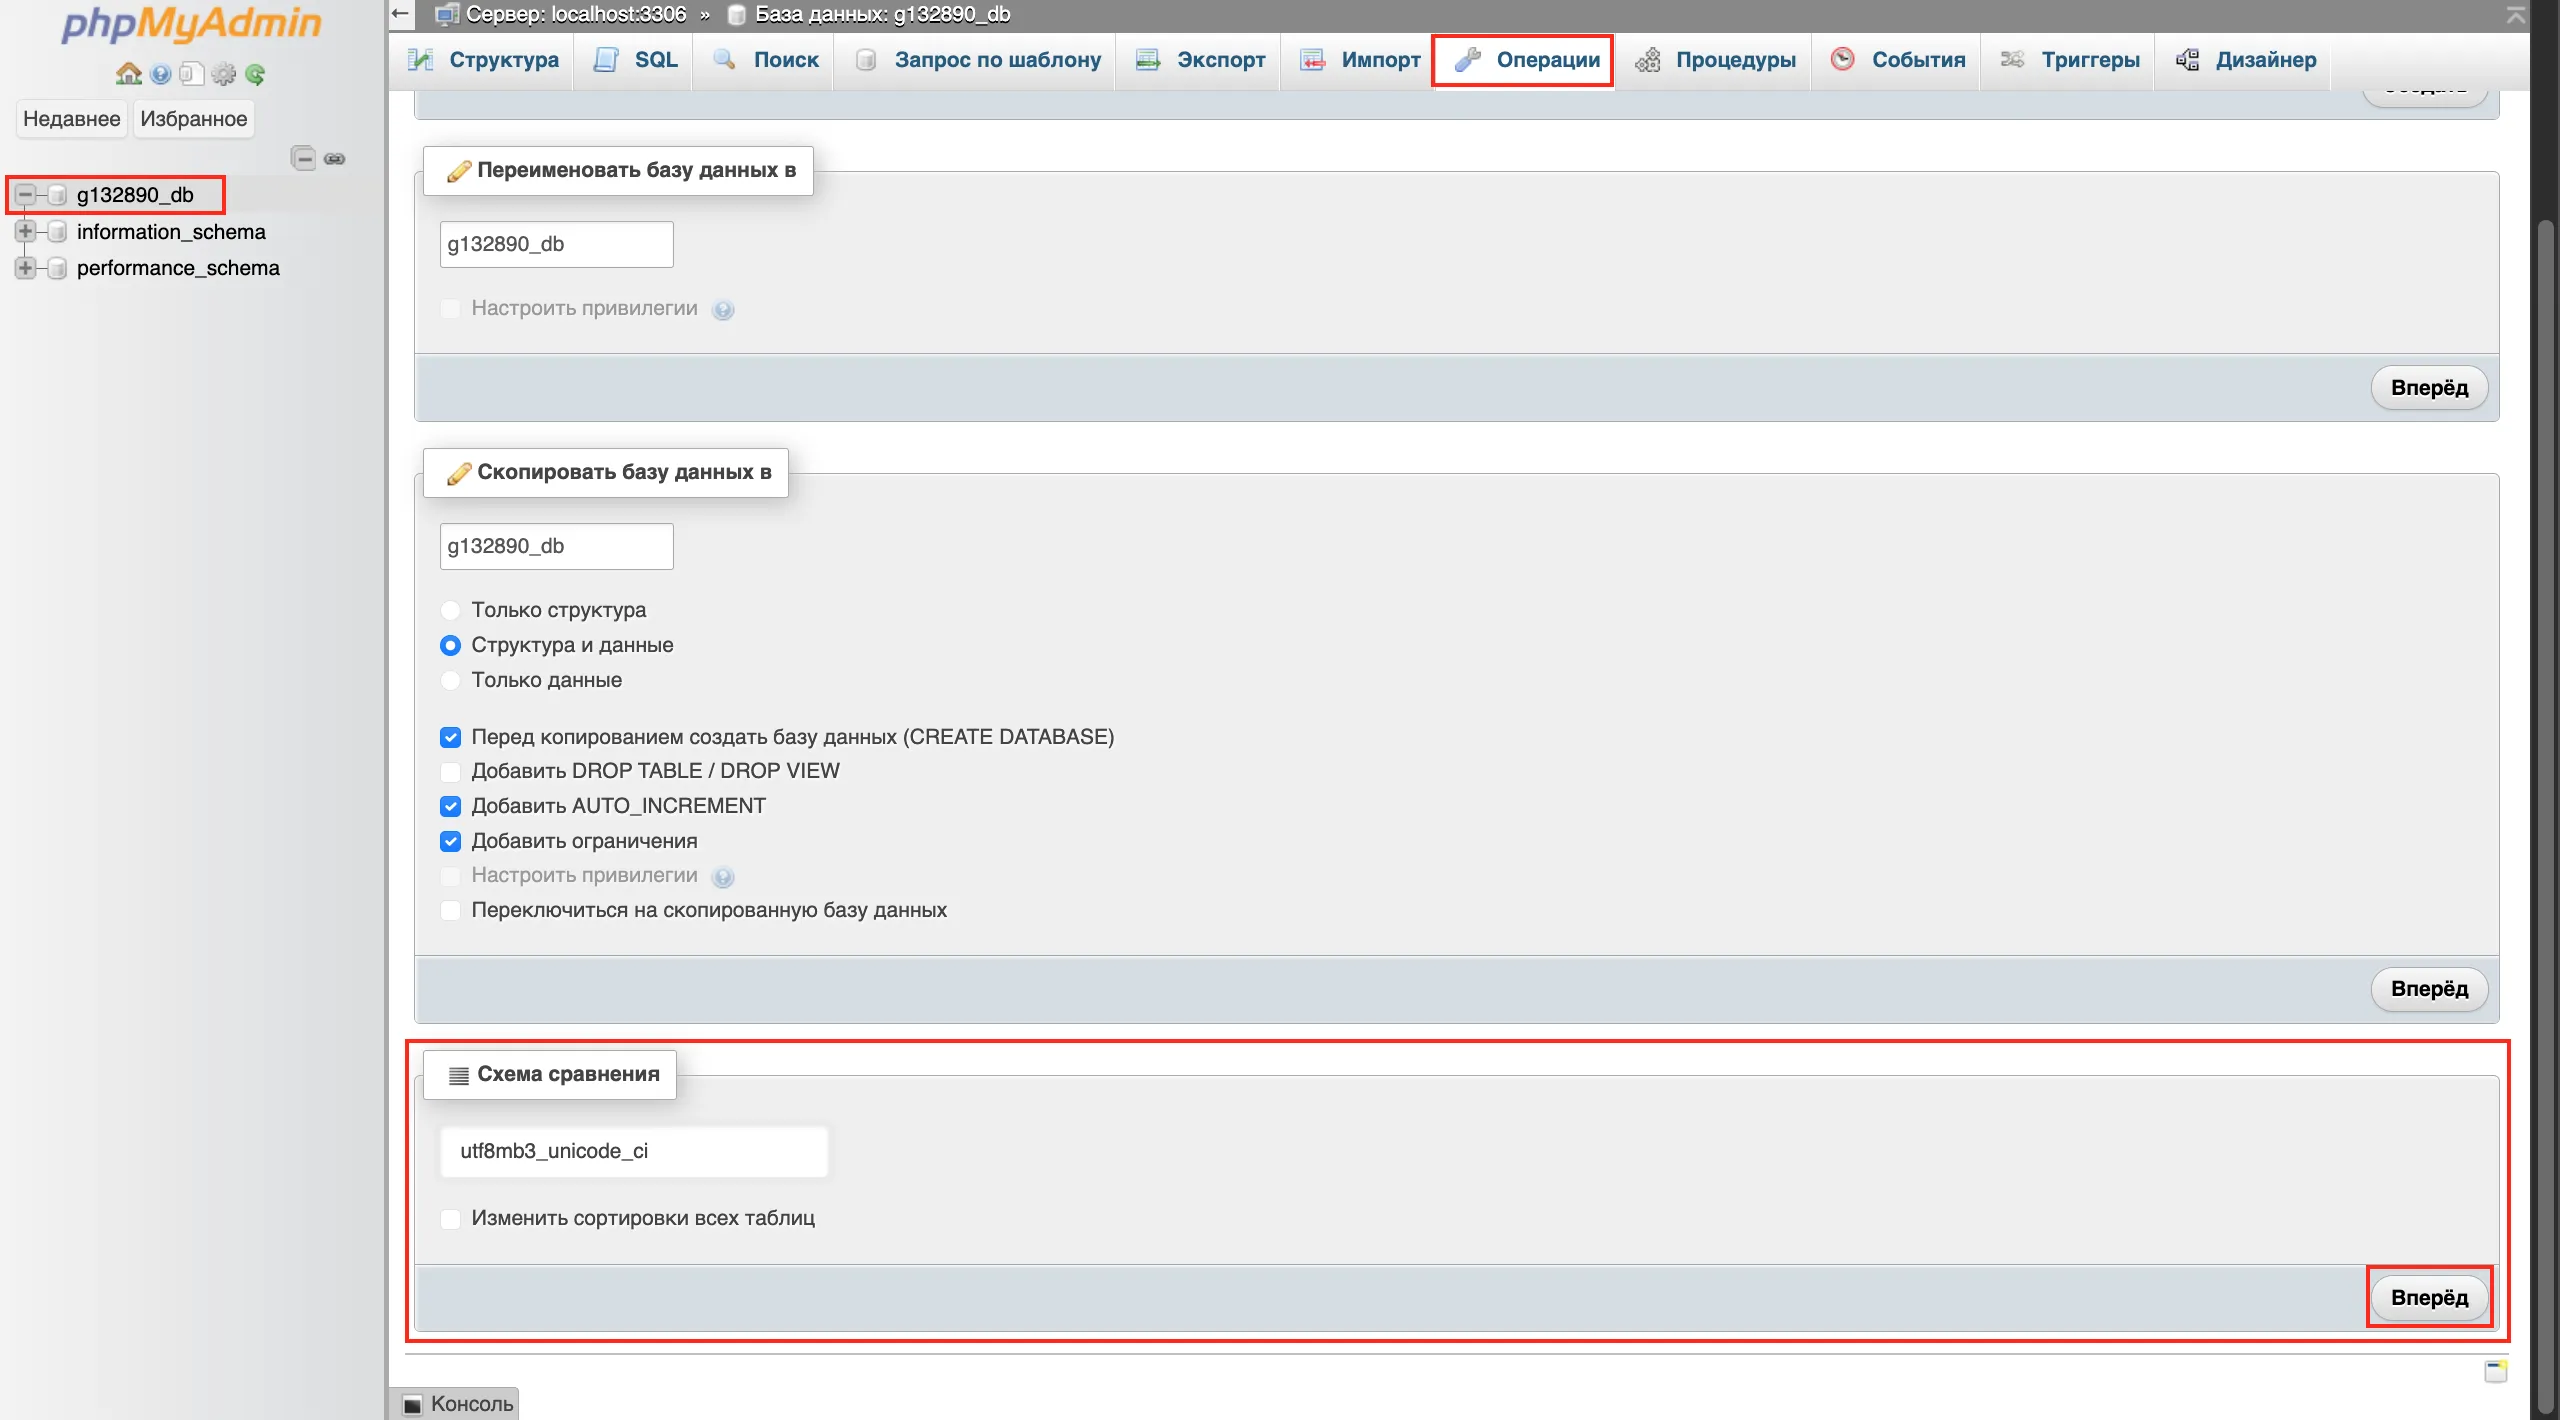Open page-related settings icon at bottom right
This screenshot has height=1420, width=2560.
tap(2495, 1371)
